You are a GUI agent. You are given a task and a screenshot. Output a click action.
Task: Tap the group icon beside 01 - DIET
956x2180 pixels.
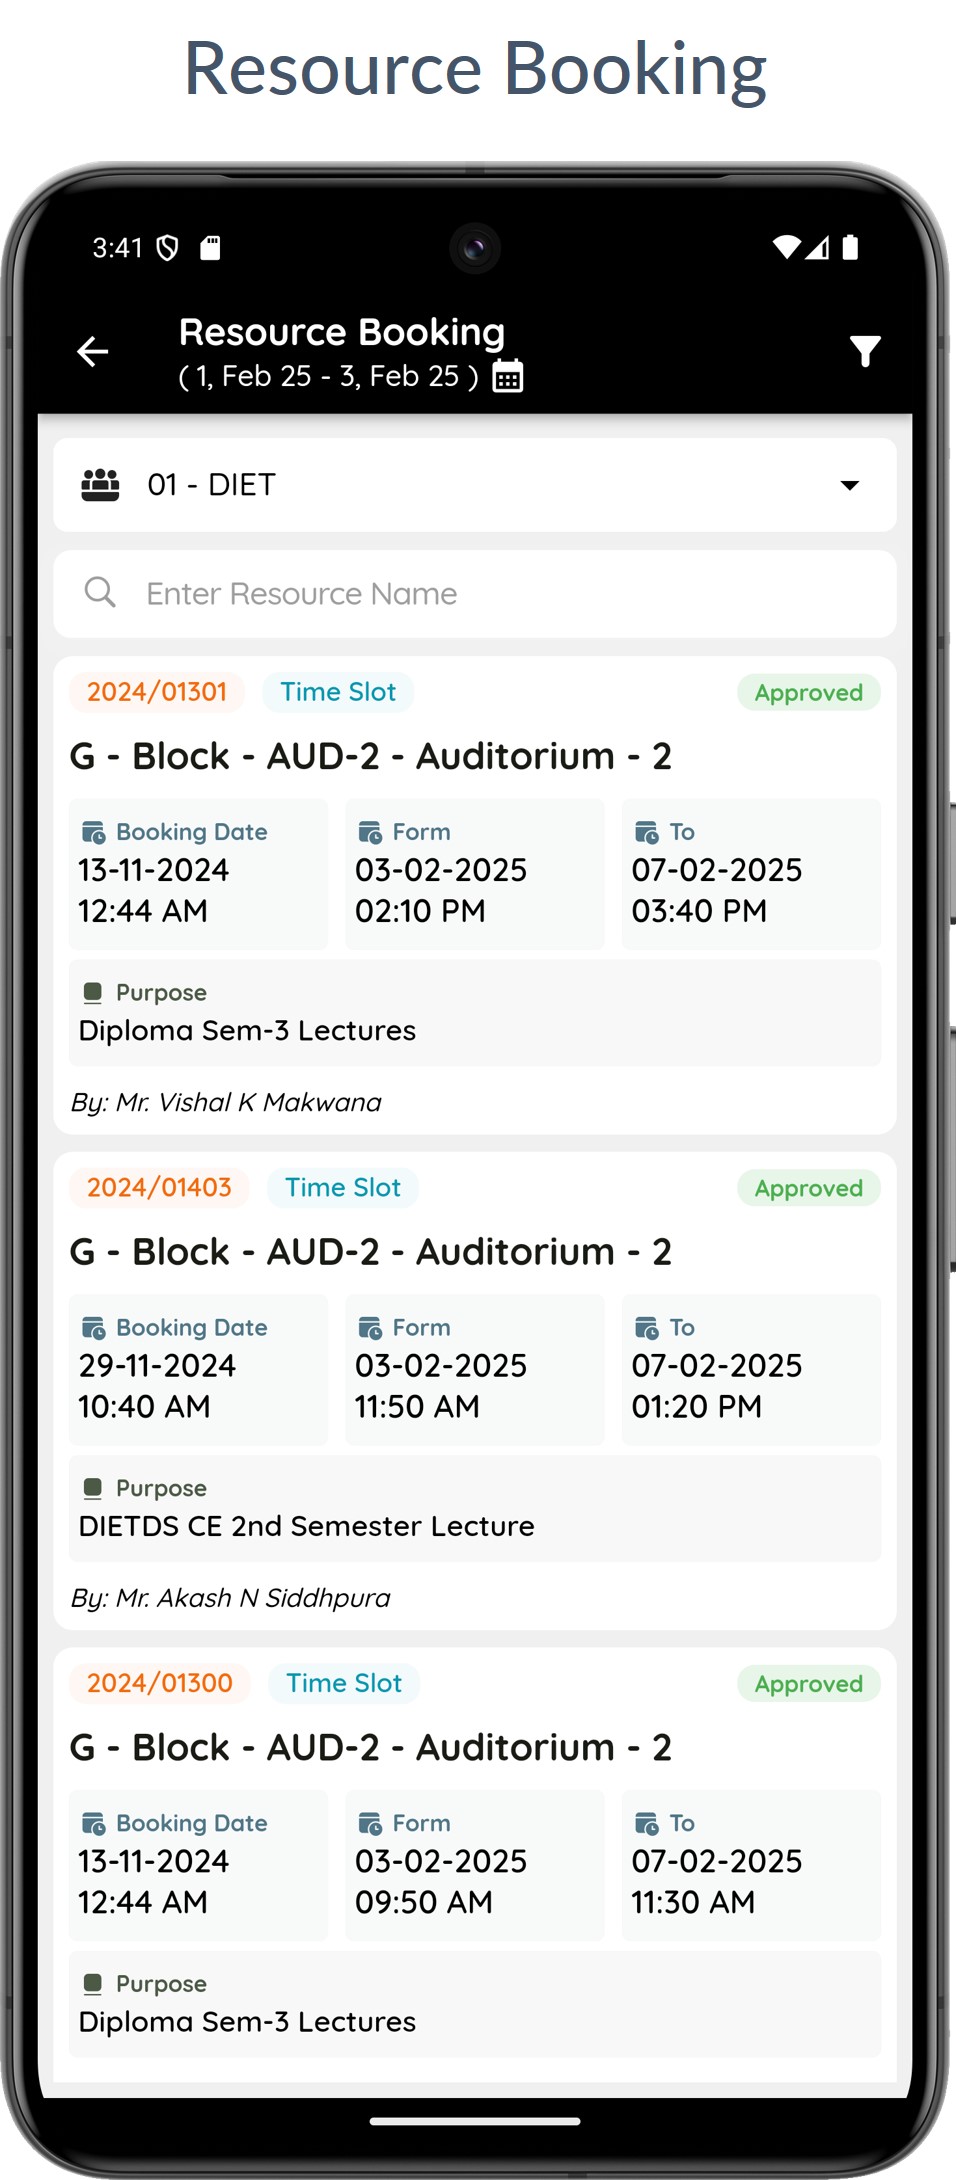(x=100, y=485)
